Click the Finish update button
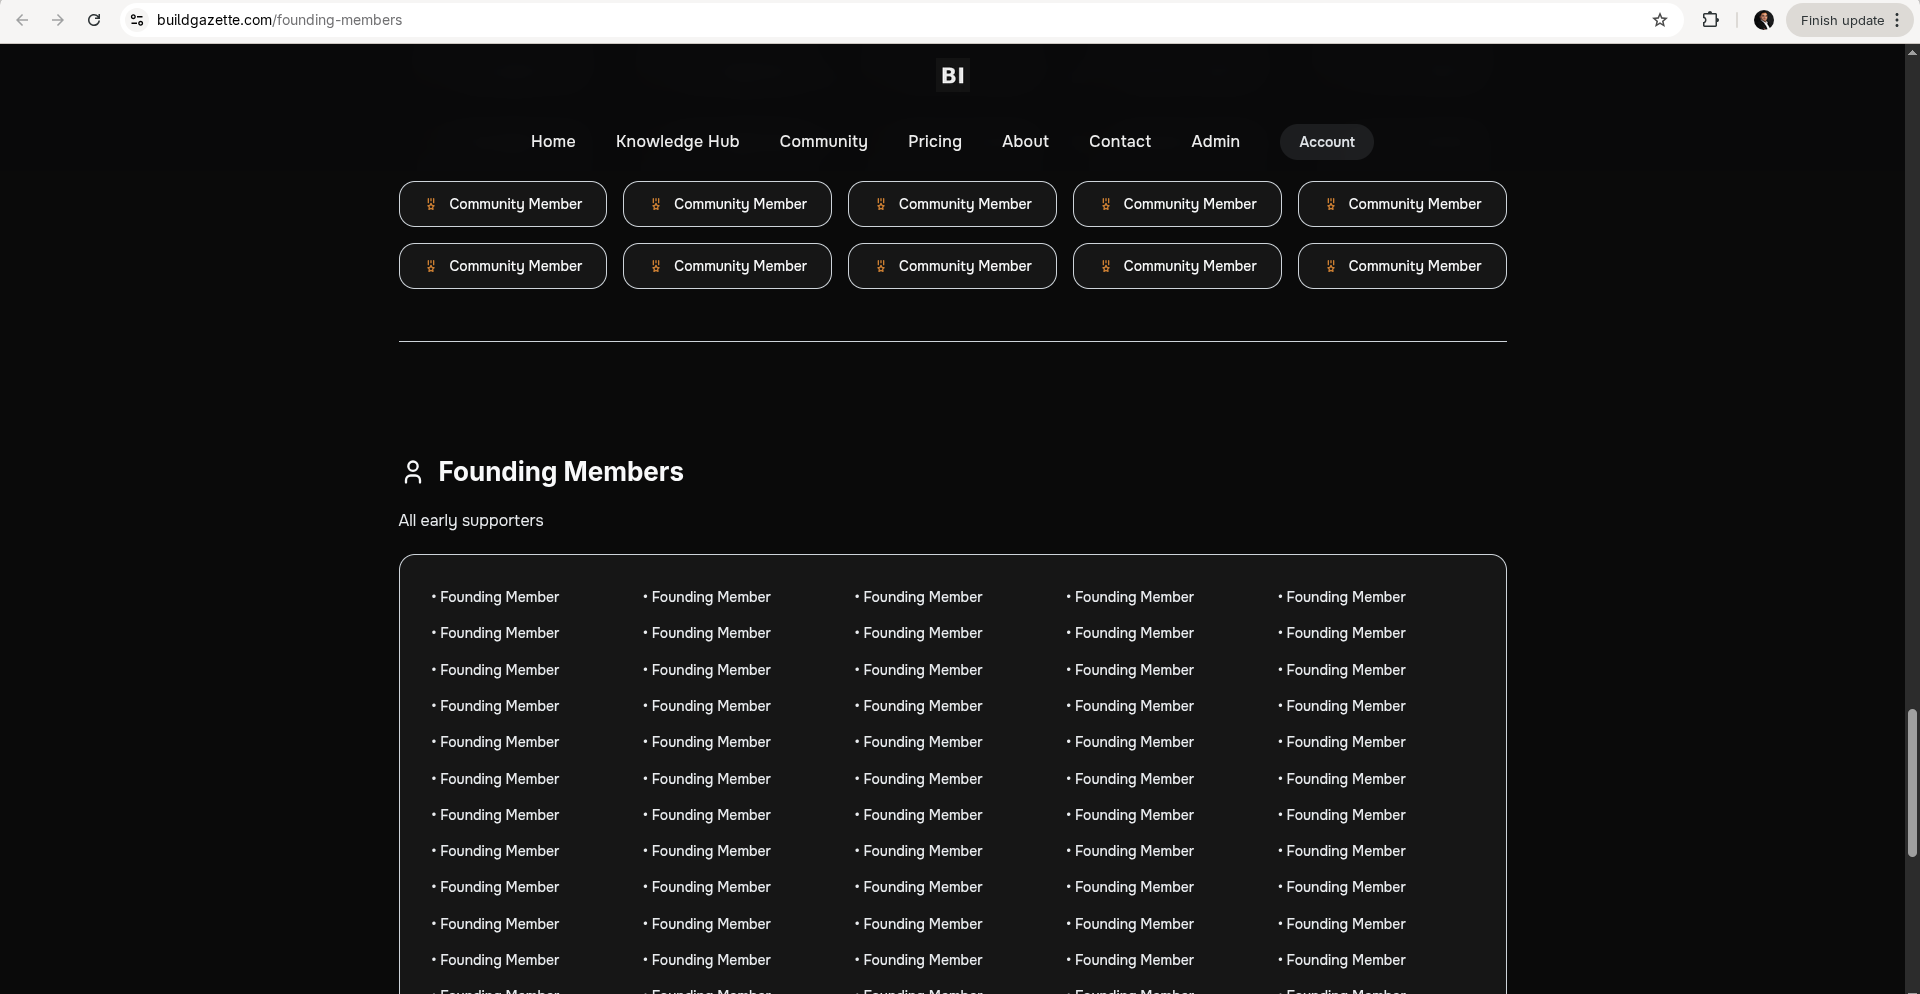Screen dimensions: 1920x994 (1850, 20)
